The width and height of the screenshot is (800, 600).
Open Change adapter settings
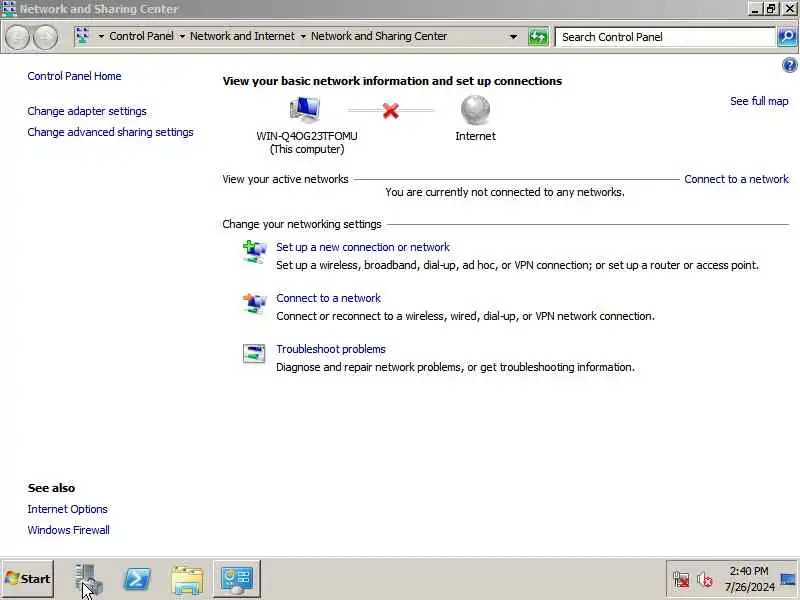(87, 111)
